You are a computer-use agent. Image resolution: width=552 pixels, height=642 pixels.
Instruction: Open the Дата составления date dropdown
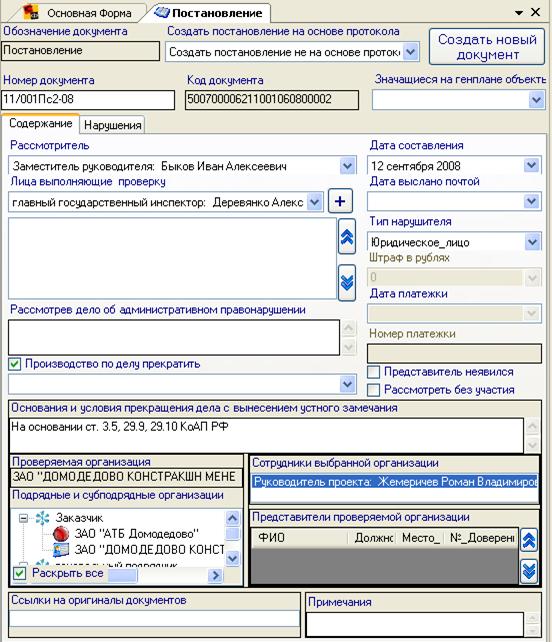pyautogui.click(x=532, y=165)
